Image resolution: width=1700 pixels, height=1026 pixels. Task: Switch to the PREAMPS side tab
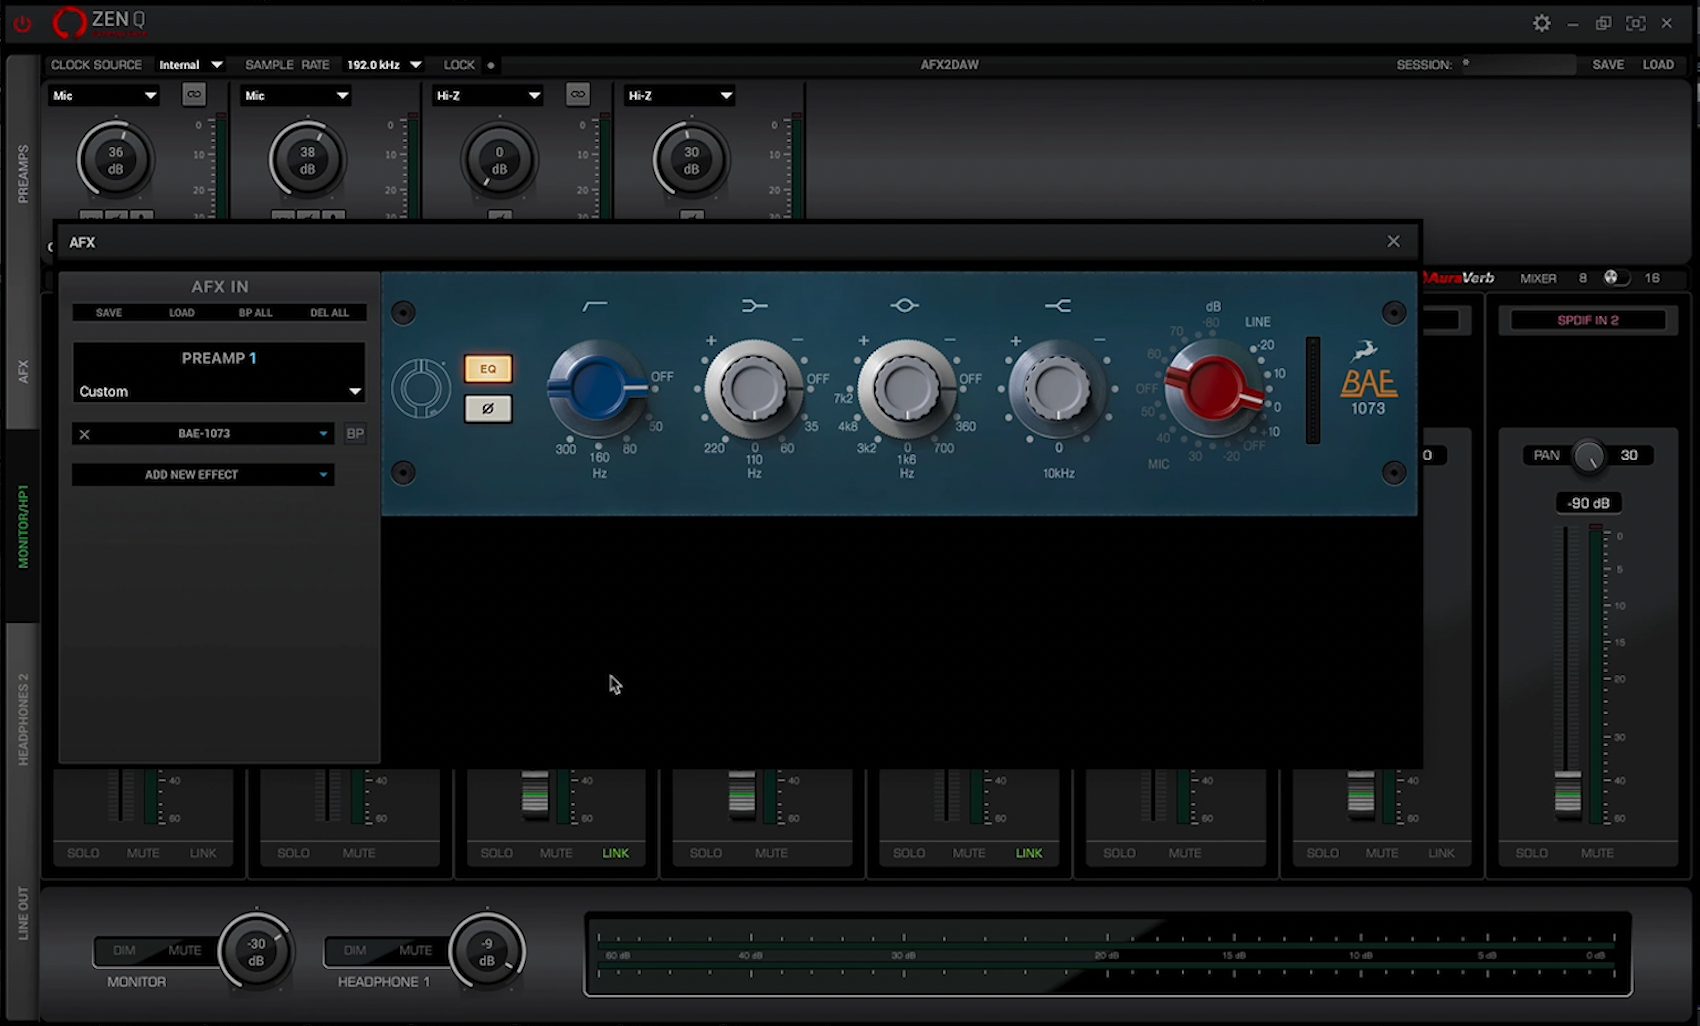pos(23,174)
